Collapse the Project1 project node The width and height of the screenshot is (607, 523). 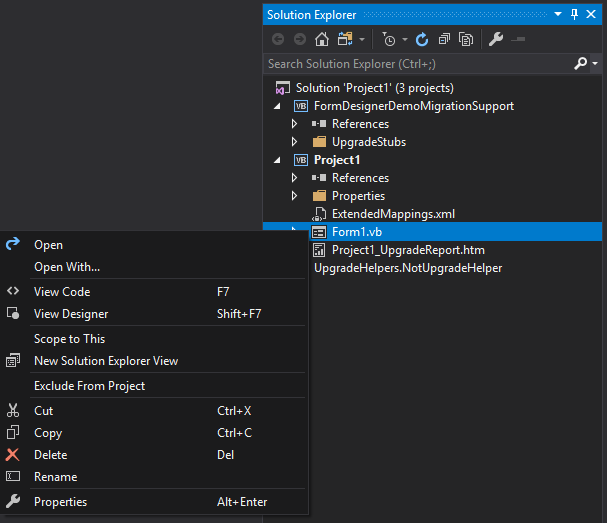(x=277, y=160)
